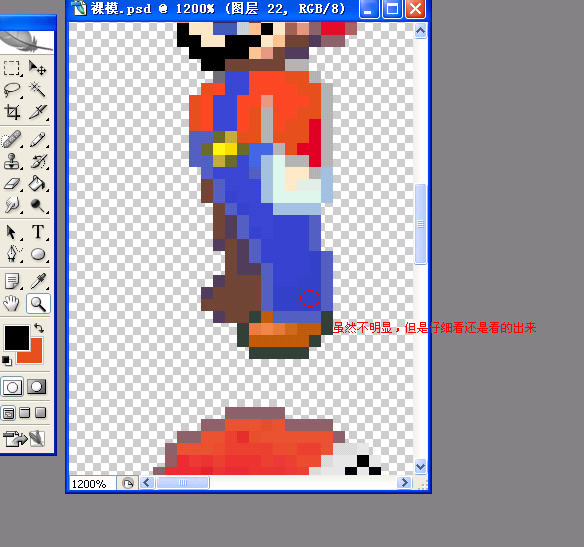Image resolution: width=584 pixels, height=547 pixels.
Task: Select the Notes tool
Action: pyautogui.click(x=12, y=282)
